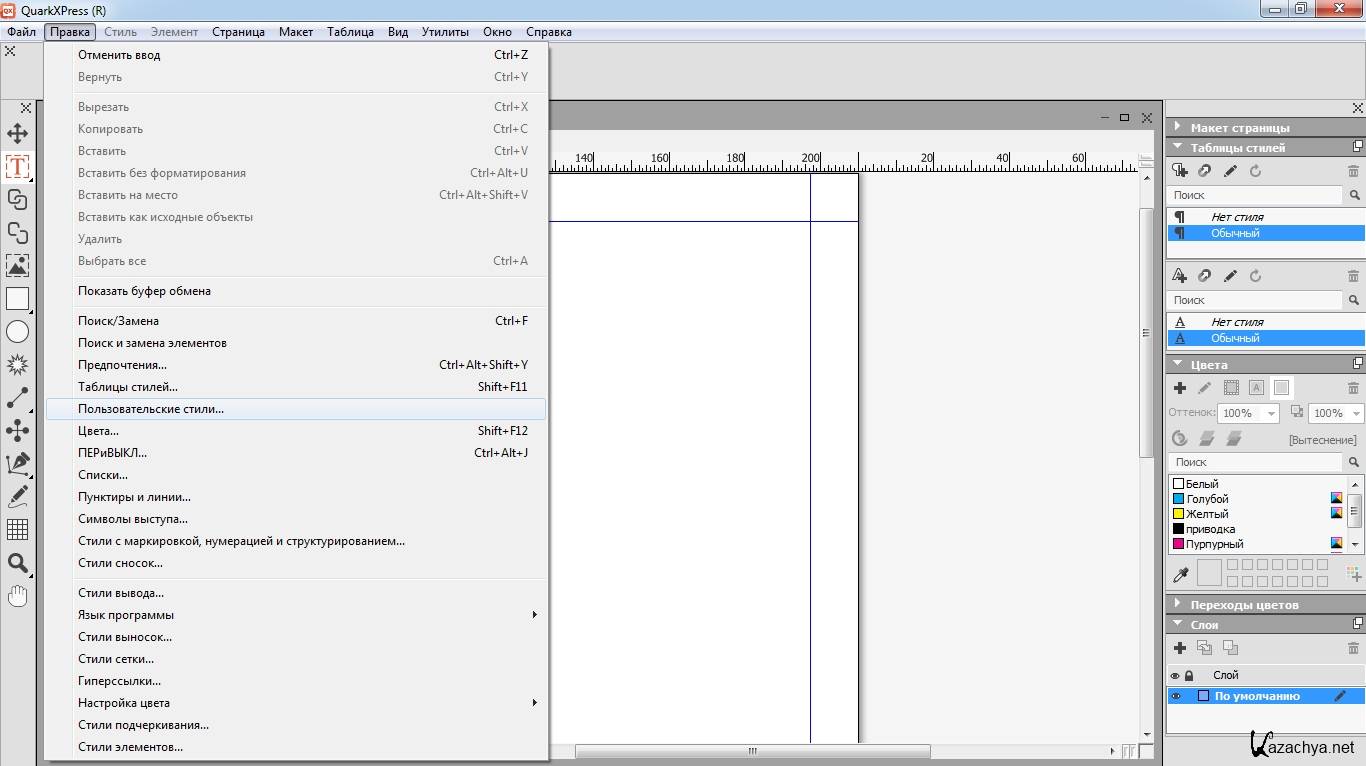The height and width of the screenshot is (766, 1366).
Task: Pick the Zoom magnifier tool
Action: (17, 563)
